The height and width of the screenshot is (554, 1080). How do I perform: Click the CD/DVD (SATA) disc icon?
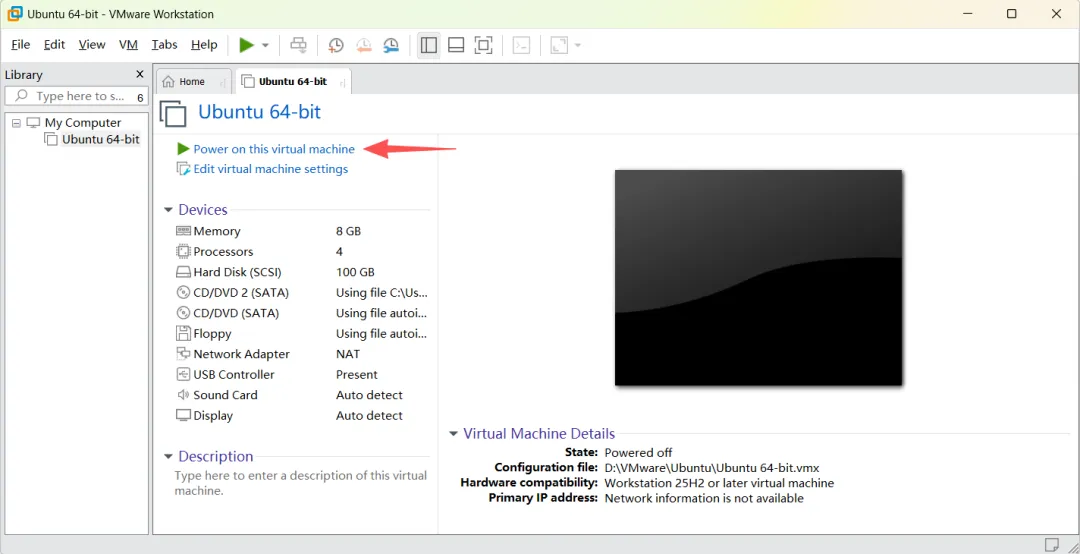(183, 313)
